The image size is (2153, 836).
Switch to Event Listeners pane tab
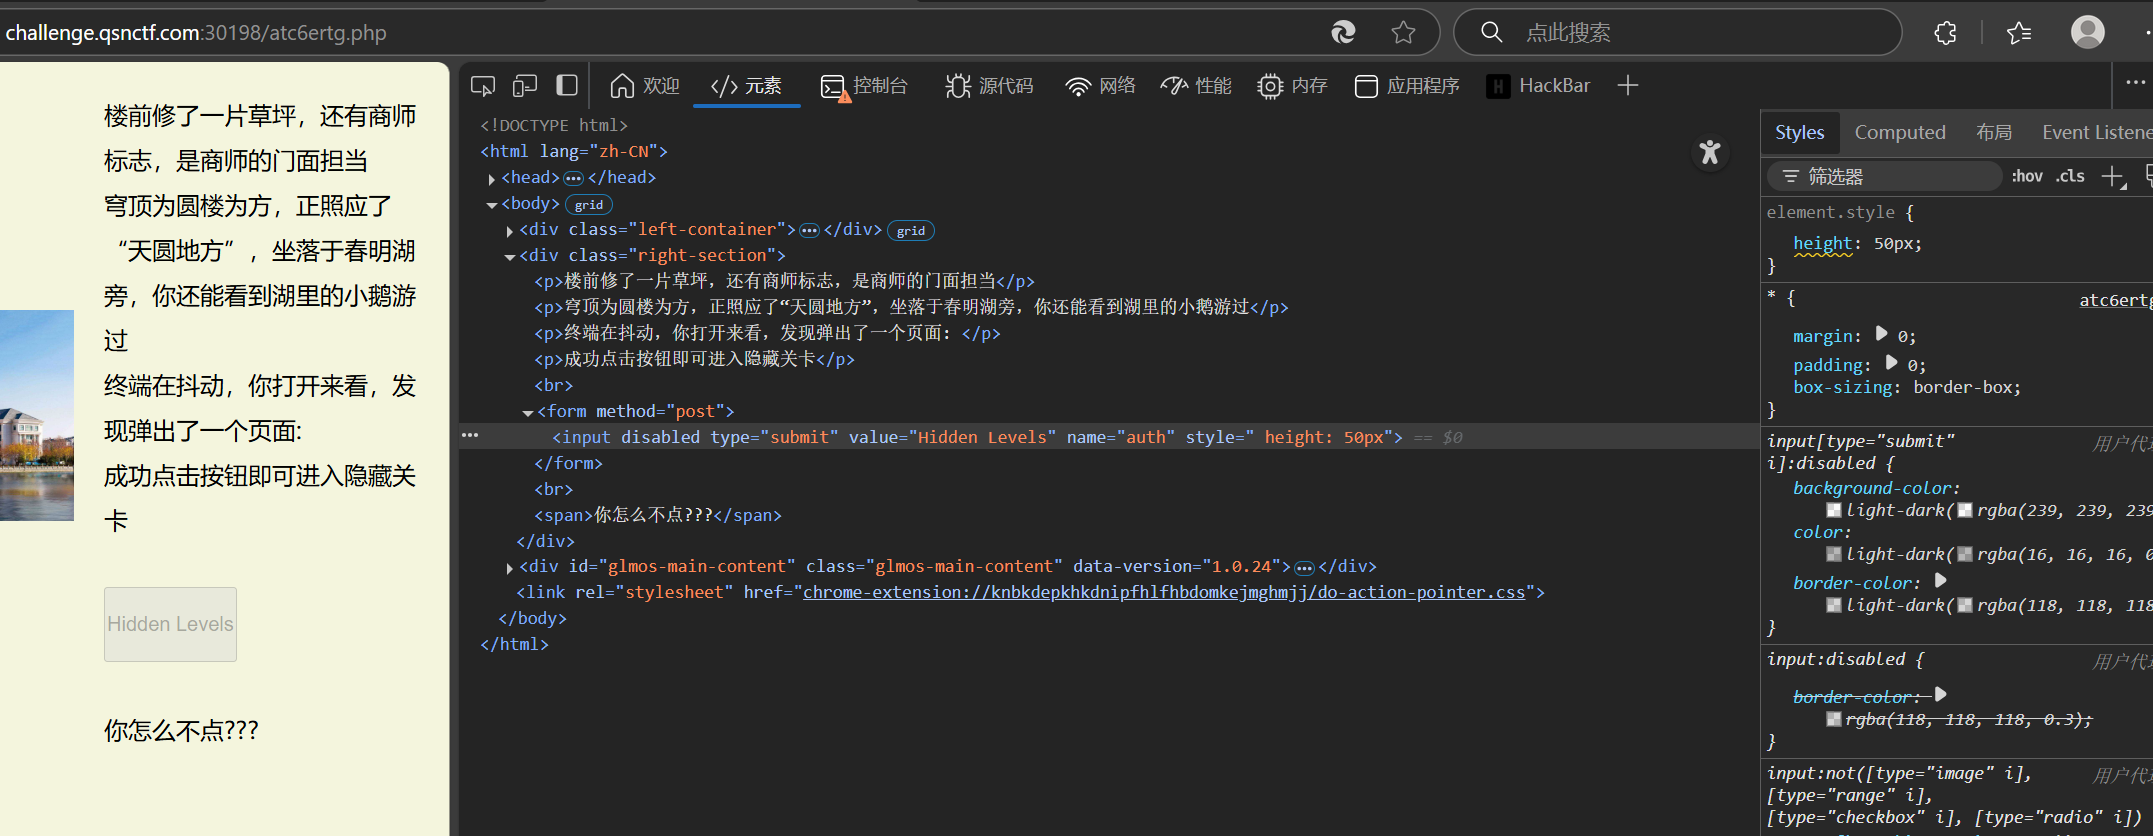(2097, 132)
